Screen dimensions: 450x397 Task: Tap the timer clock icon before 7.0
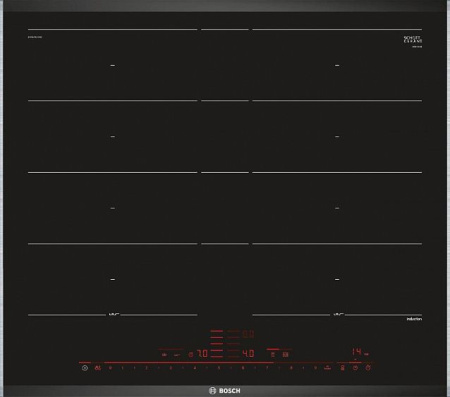(x=191, y=355)
